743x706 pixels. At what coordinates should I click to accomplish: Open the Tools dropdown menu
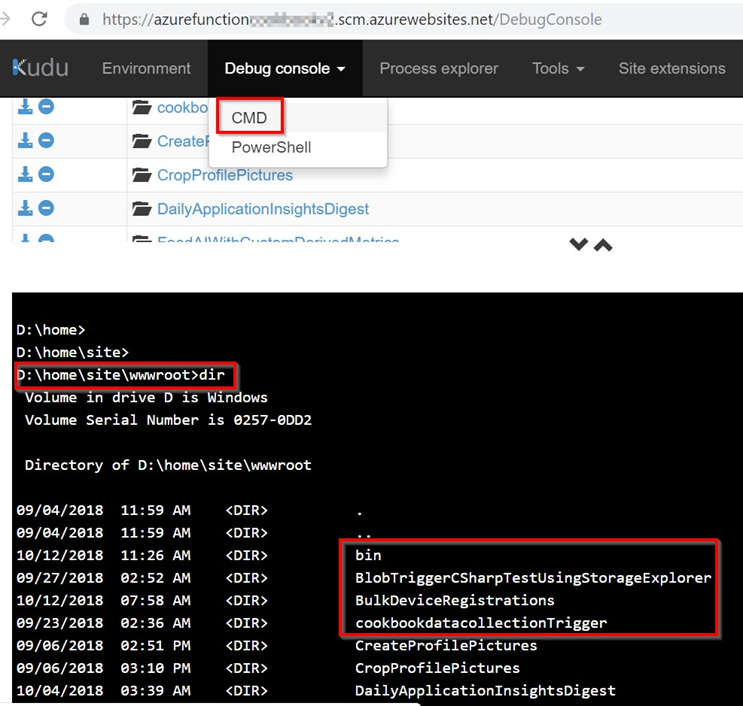(558, 68)
